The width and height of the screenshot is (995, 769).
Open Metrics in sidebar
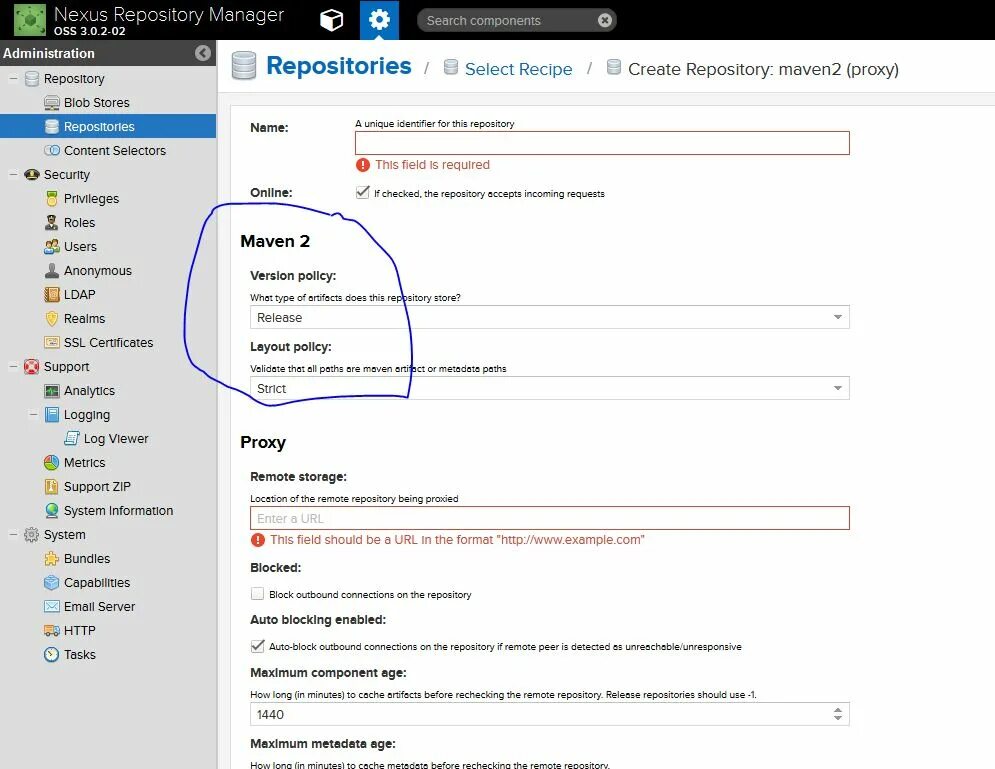(x=84, y=463)
